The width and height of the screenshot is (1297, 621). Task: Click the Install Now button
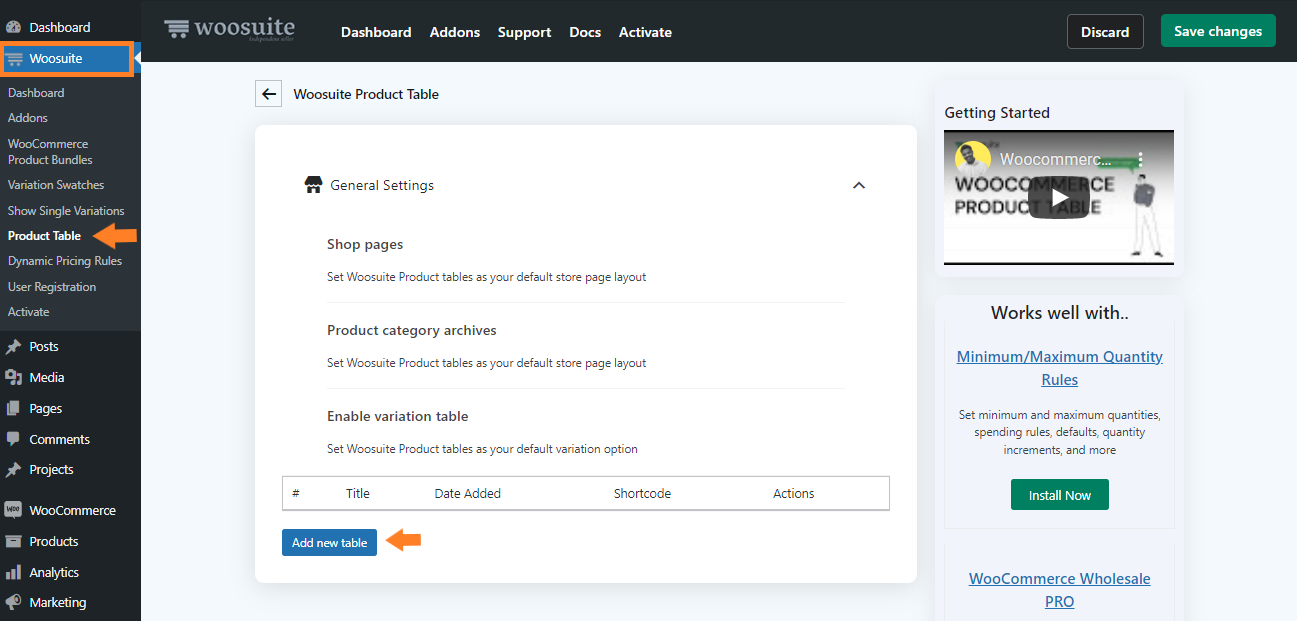pos(1060,495)
